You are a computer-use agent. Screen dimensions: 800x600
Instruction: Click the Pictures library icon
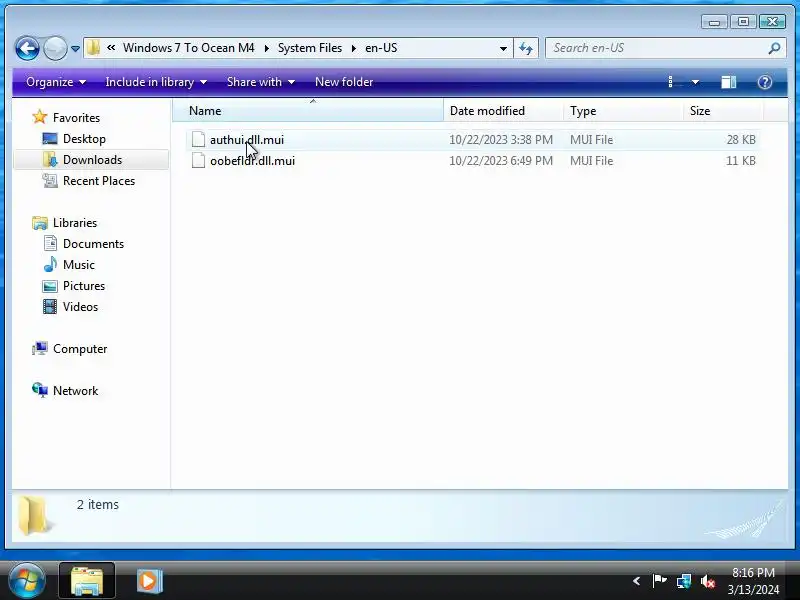click(x=50, y=286)
